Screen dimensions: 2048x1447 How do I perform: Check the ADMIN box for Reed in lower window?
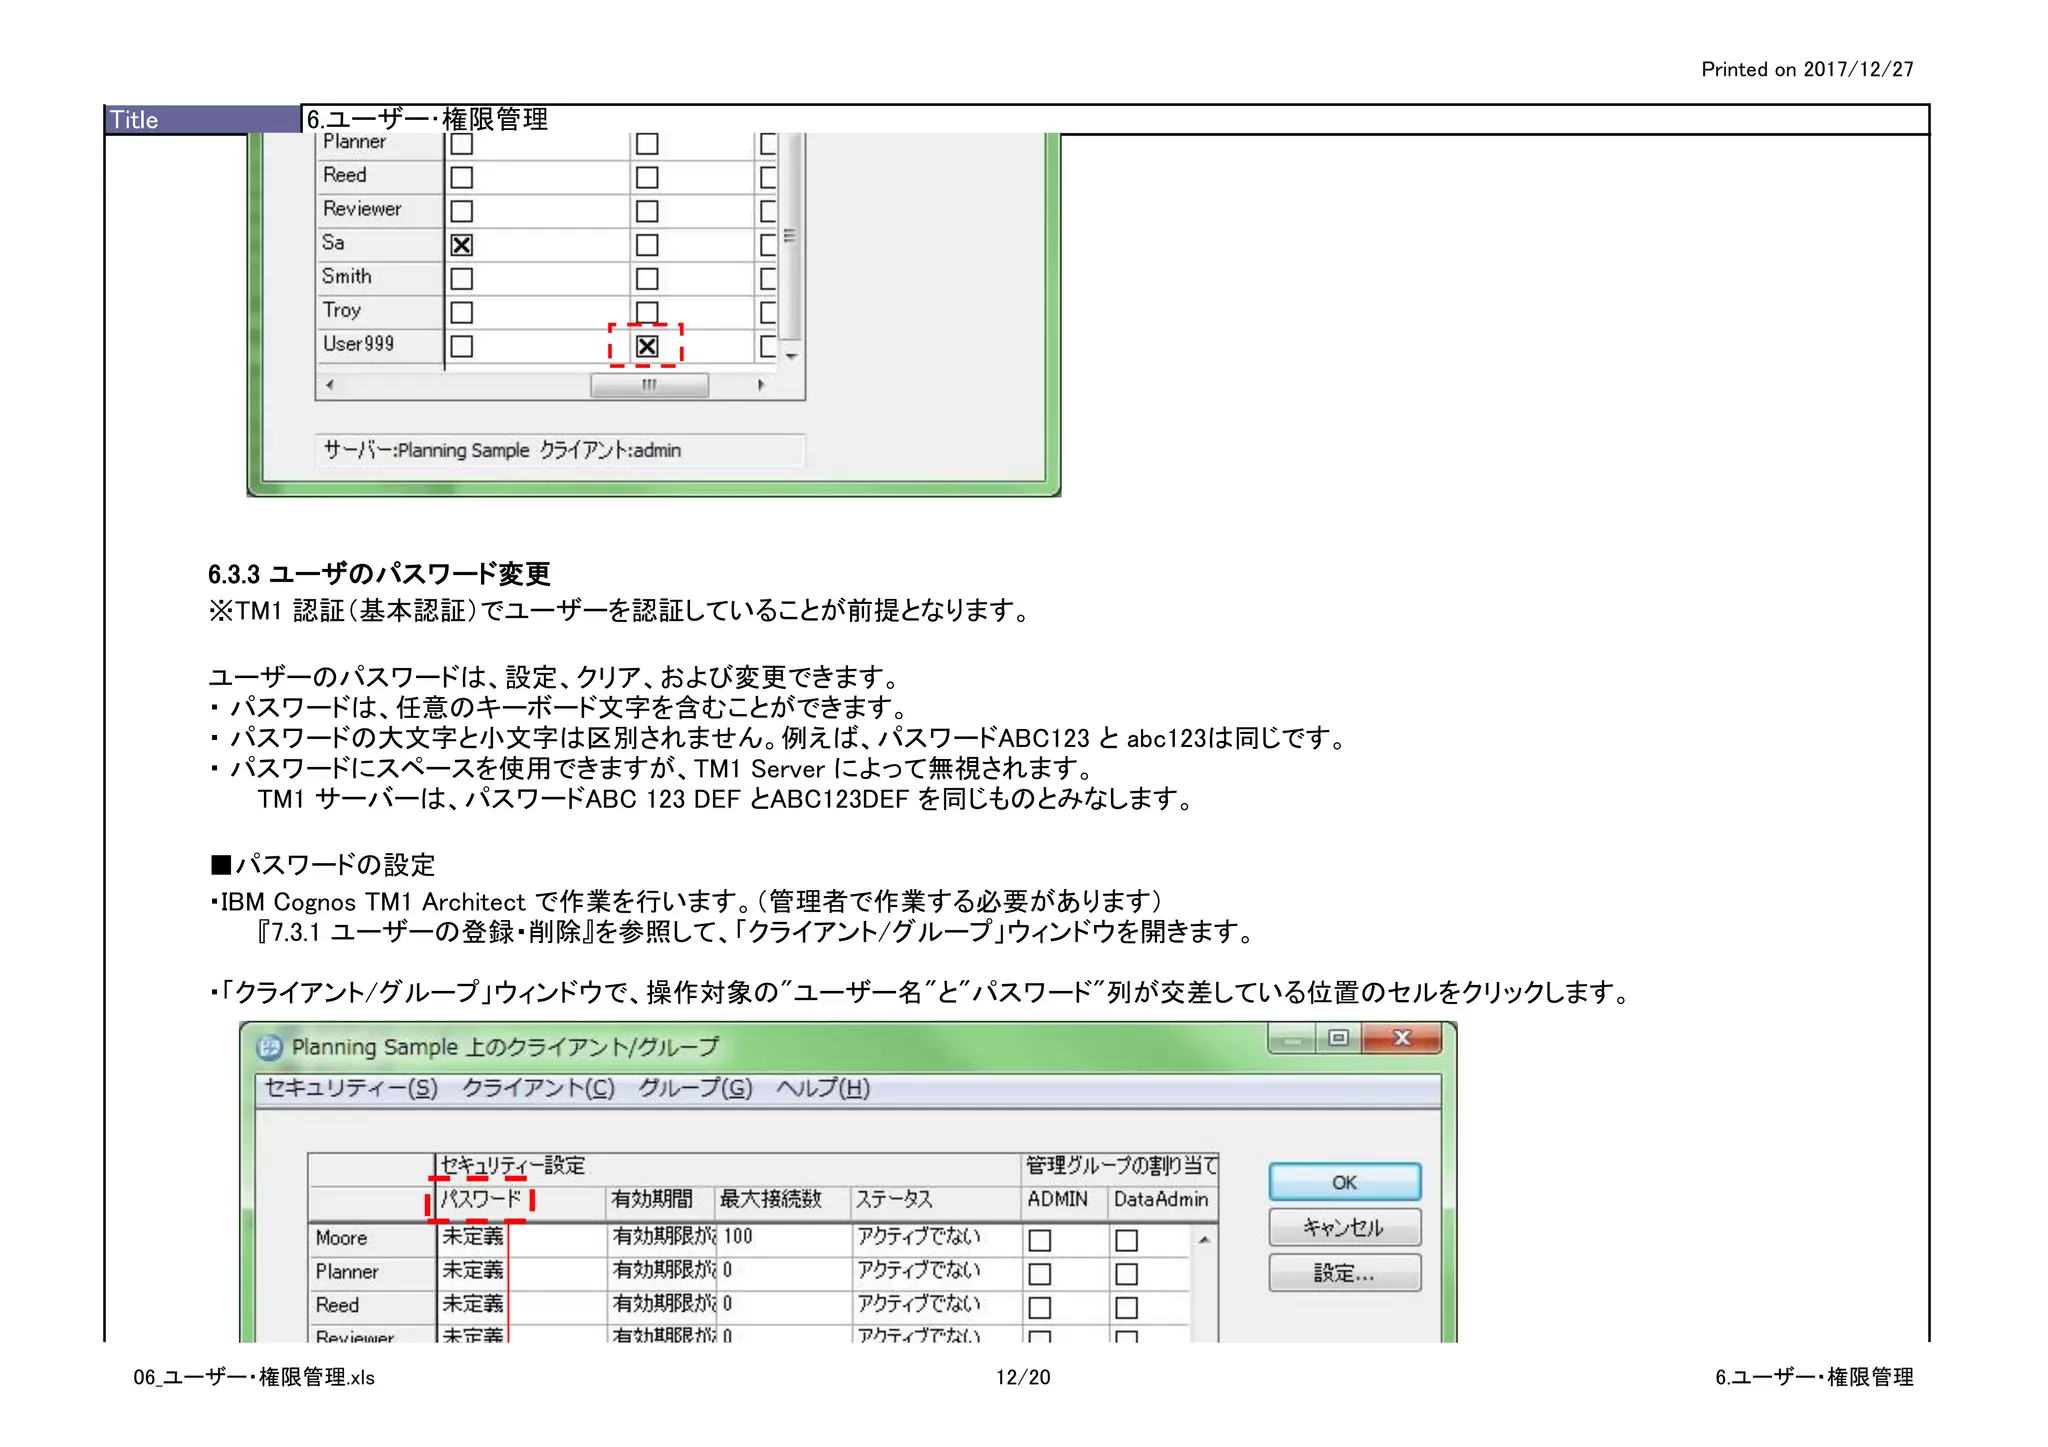[x=1040, y=1307]
